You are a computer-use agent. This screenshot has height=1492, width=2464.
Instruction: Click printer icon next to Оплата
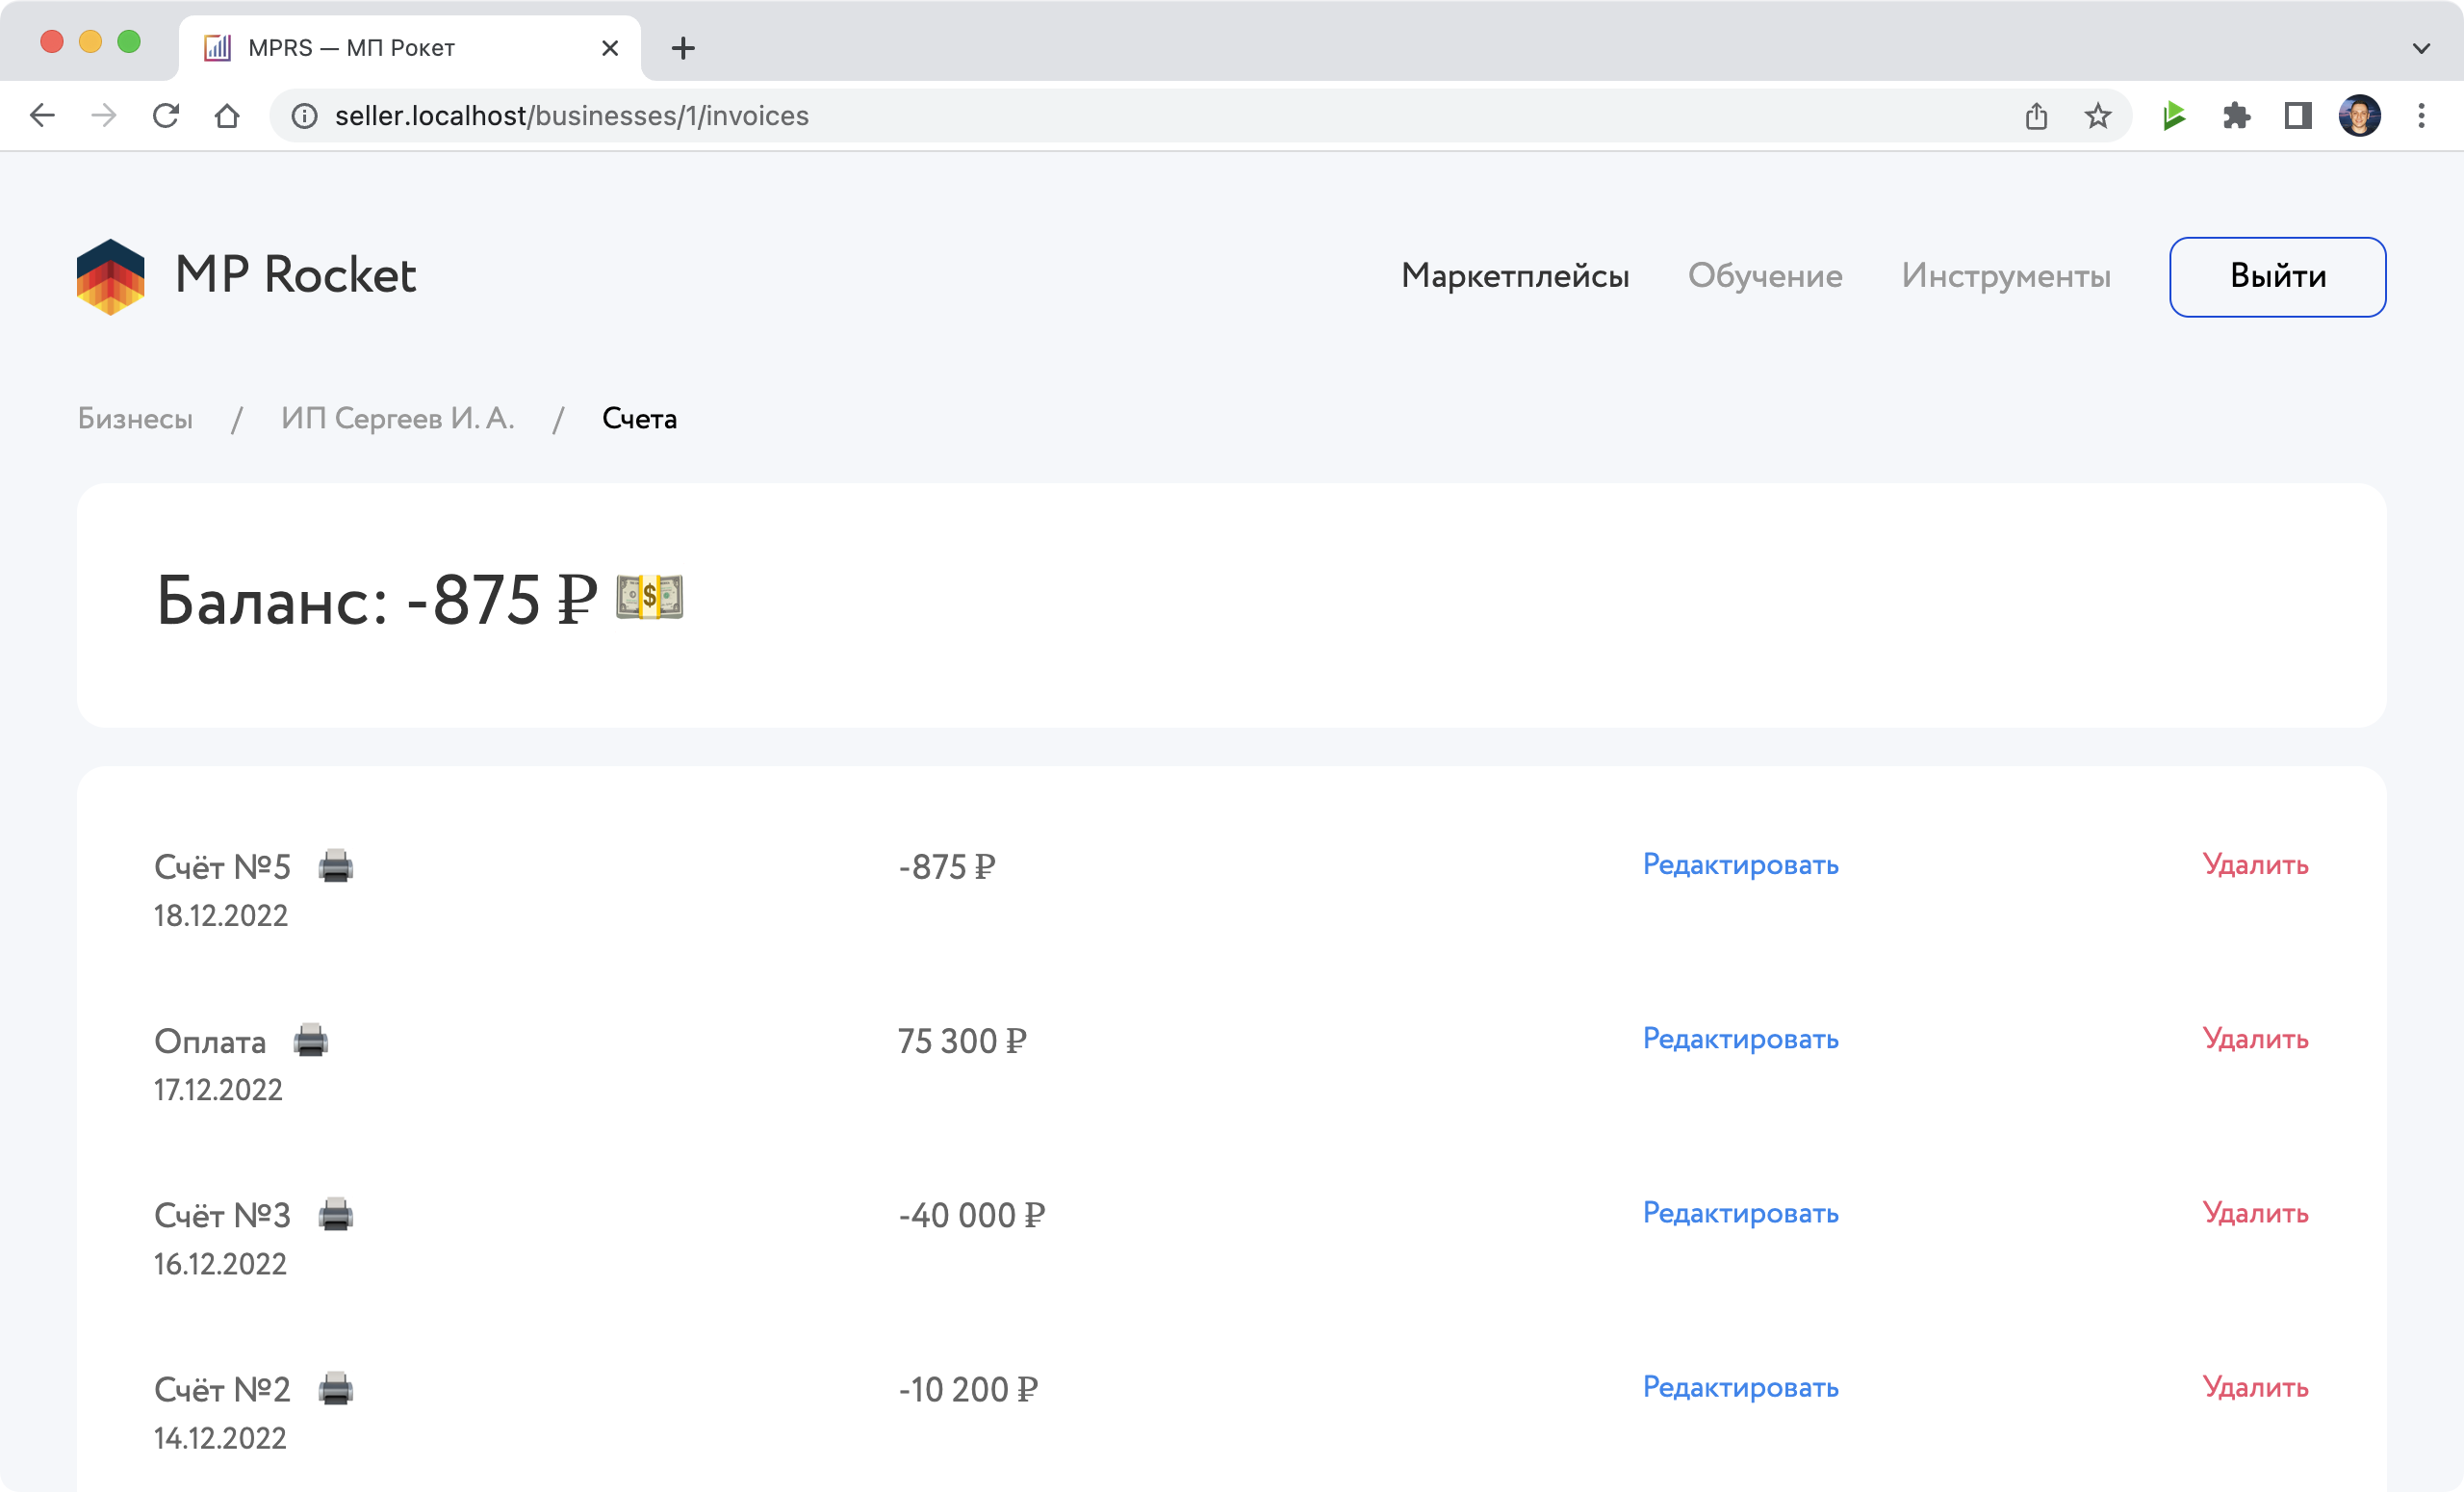(x=310, y=1040)
